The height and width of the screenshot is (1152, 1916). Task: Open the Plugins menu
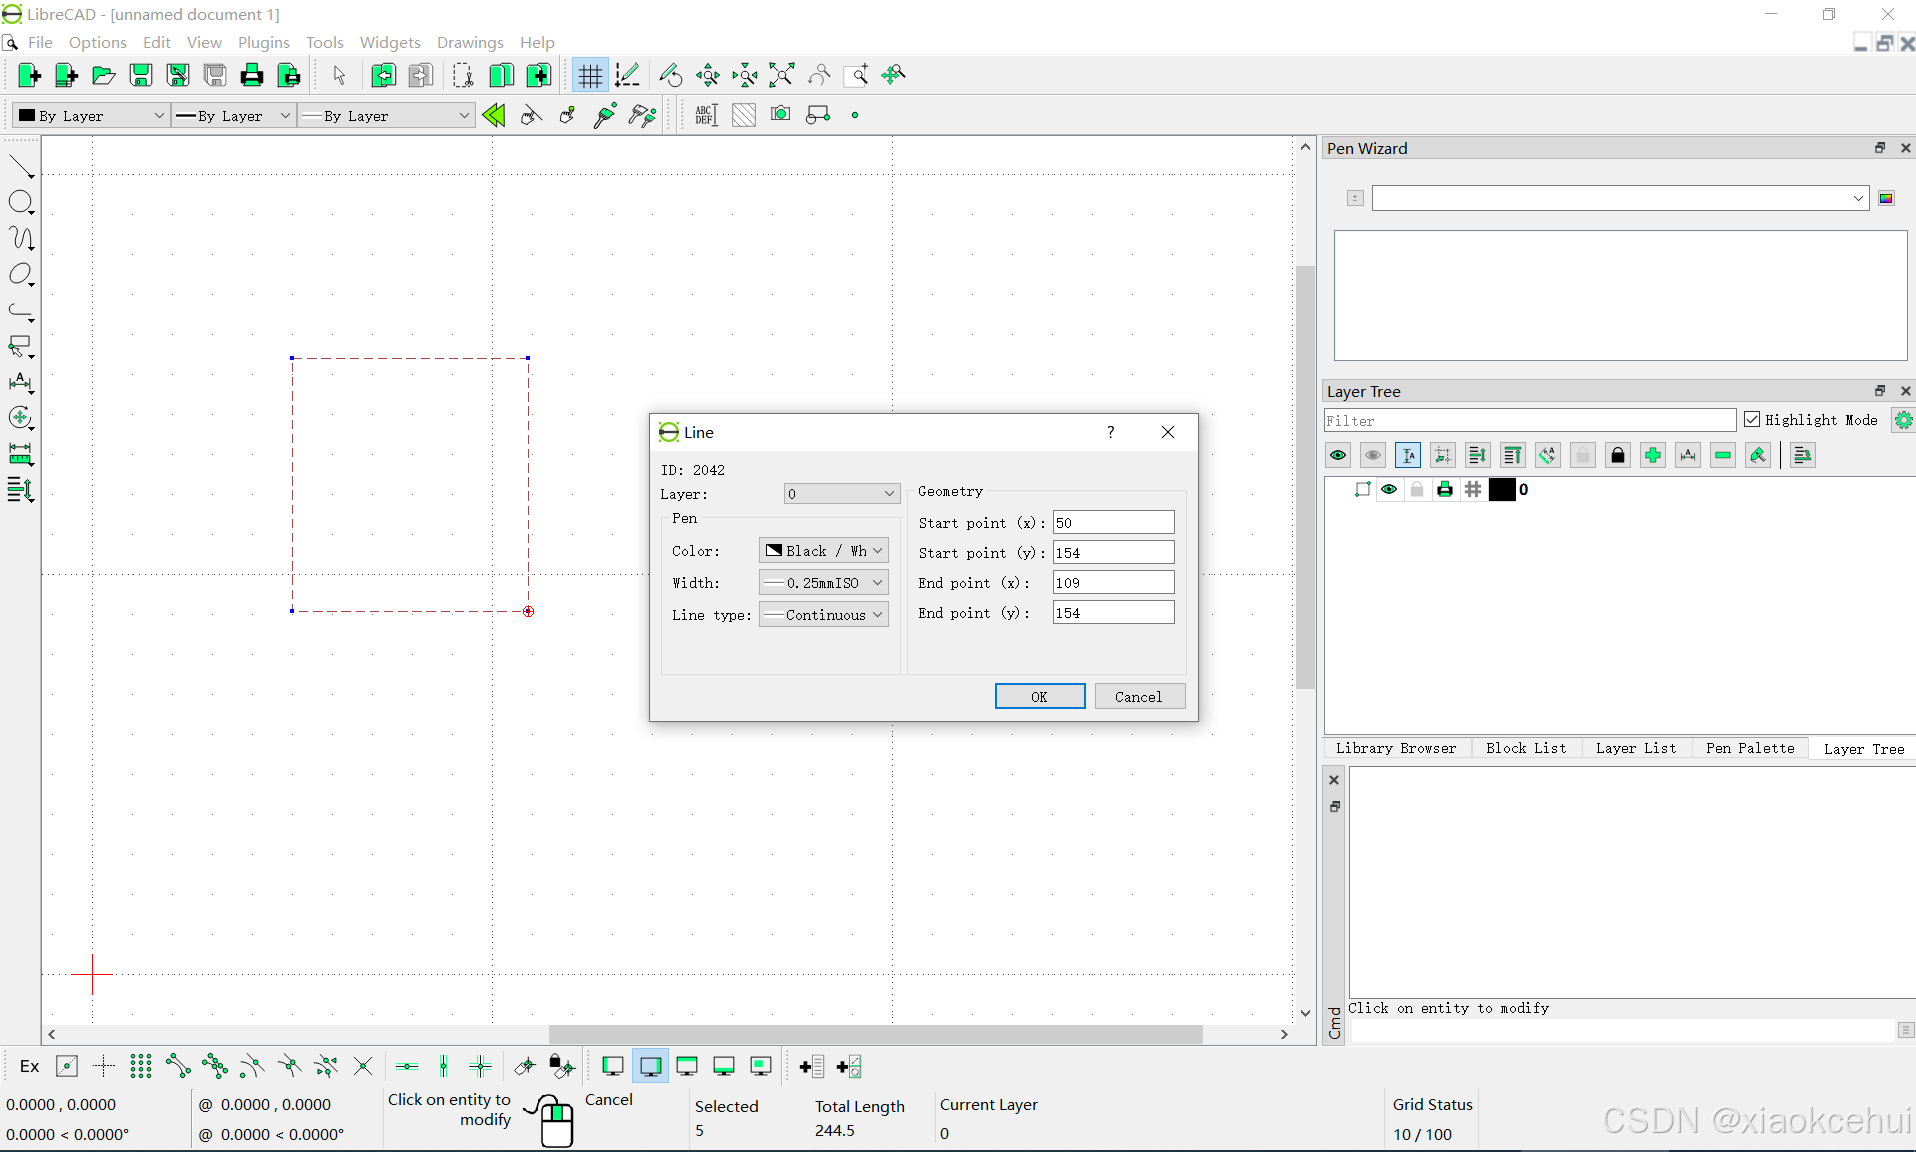(x=264, y=42)
